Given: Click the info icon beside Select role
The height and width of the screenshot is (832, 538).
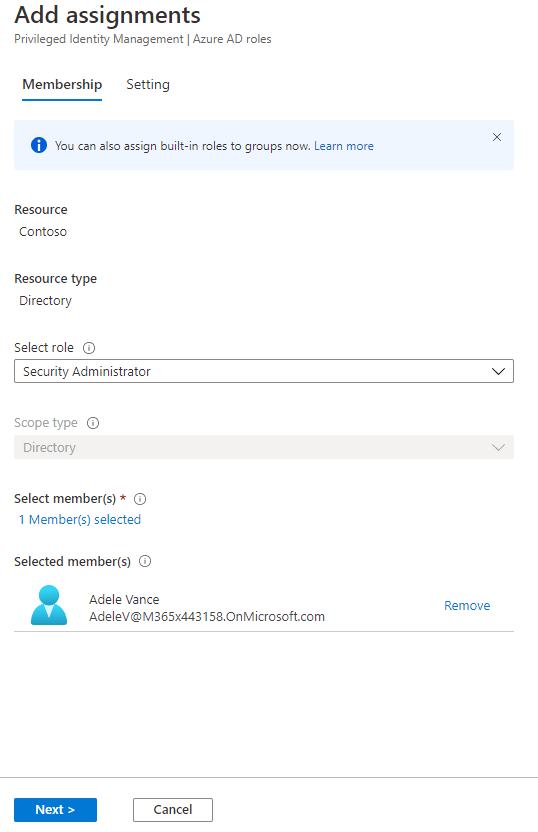Looking at the screenshot, I should point(89,348).
